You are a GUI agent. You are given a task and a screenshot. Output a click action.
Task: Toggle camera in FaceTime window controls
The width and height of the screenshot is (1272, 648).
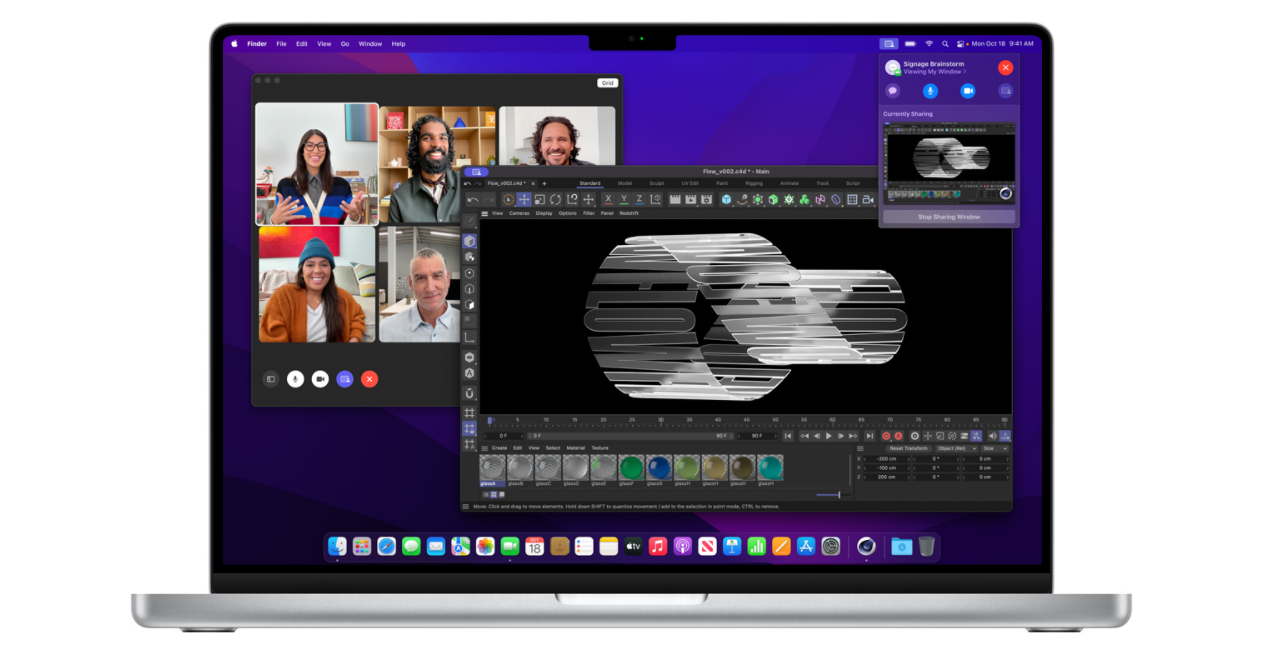click(x=320, y=379)
